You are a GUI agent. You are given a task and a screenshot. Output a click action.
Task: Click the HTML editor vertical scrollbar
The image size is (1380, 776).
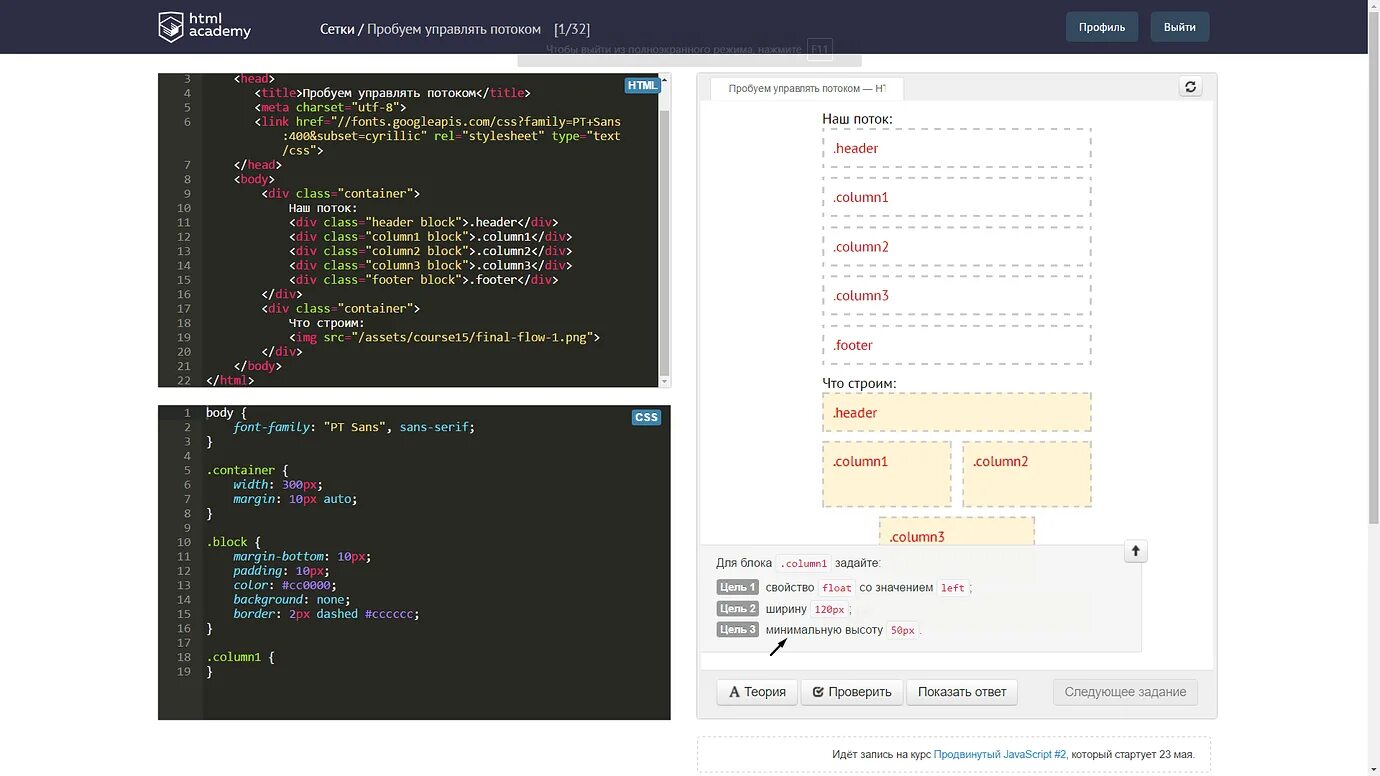pyautogui.click(x=665, y=230)
